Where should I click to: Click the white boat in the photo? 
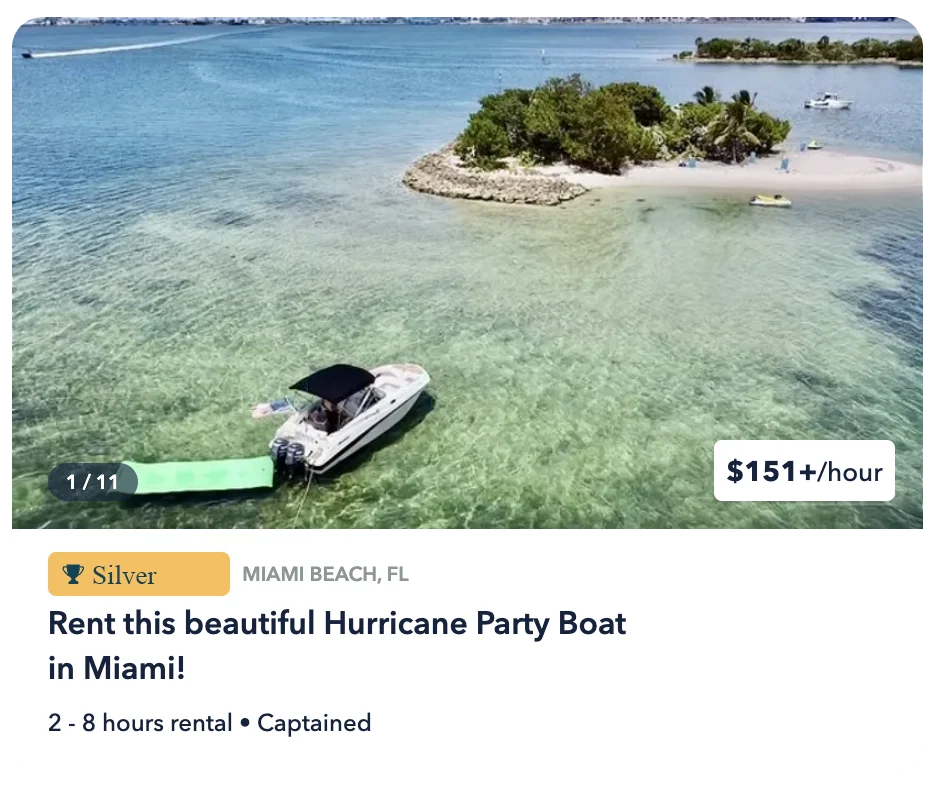(x=350, y=418)
